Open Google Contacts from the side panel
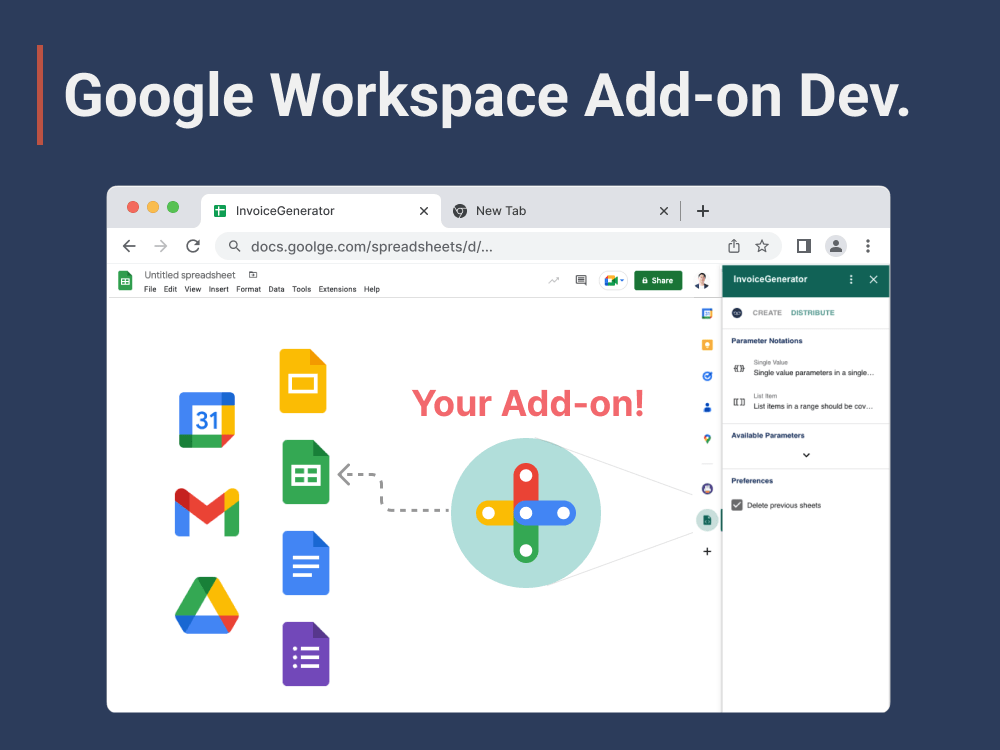 [707, 407]
